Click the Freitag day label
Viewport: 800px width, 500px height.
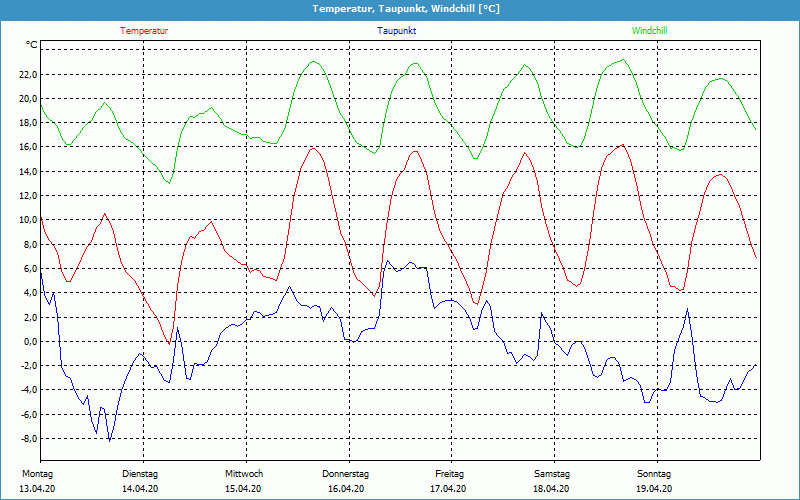tap(449, 474)
